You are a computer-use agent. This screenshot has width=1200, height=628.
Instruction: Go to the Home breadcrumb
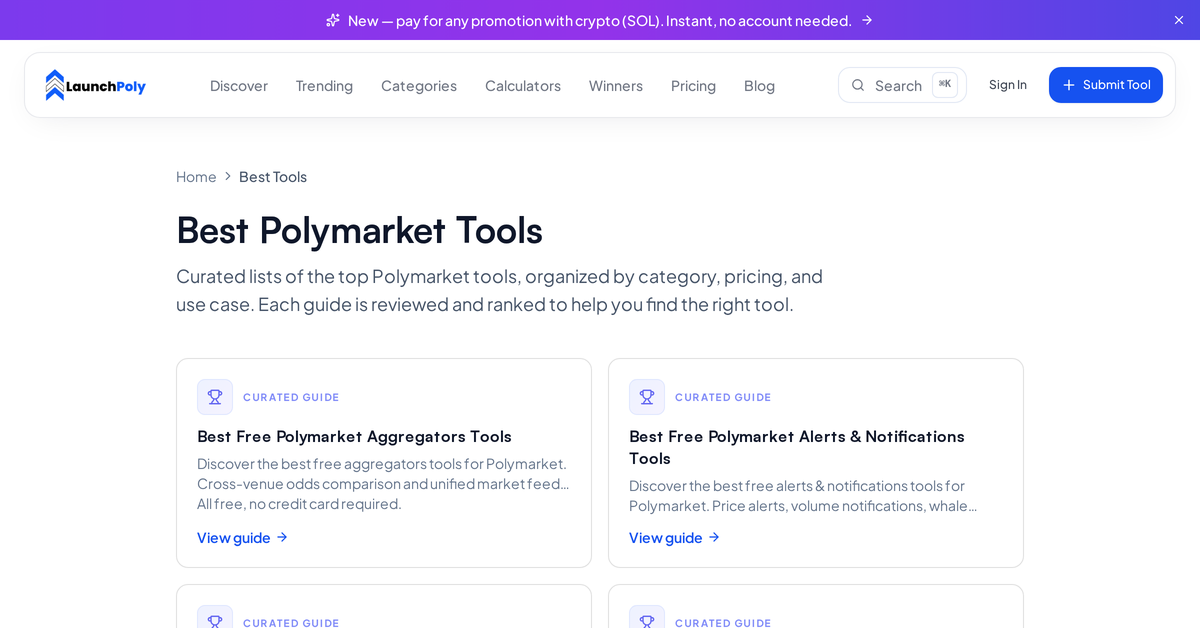click(x=196, y=177)
